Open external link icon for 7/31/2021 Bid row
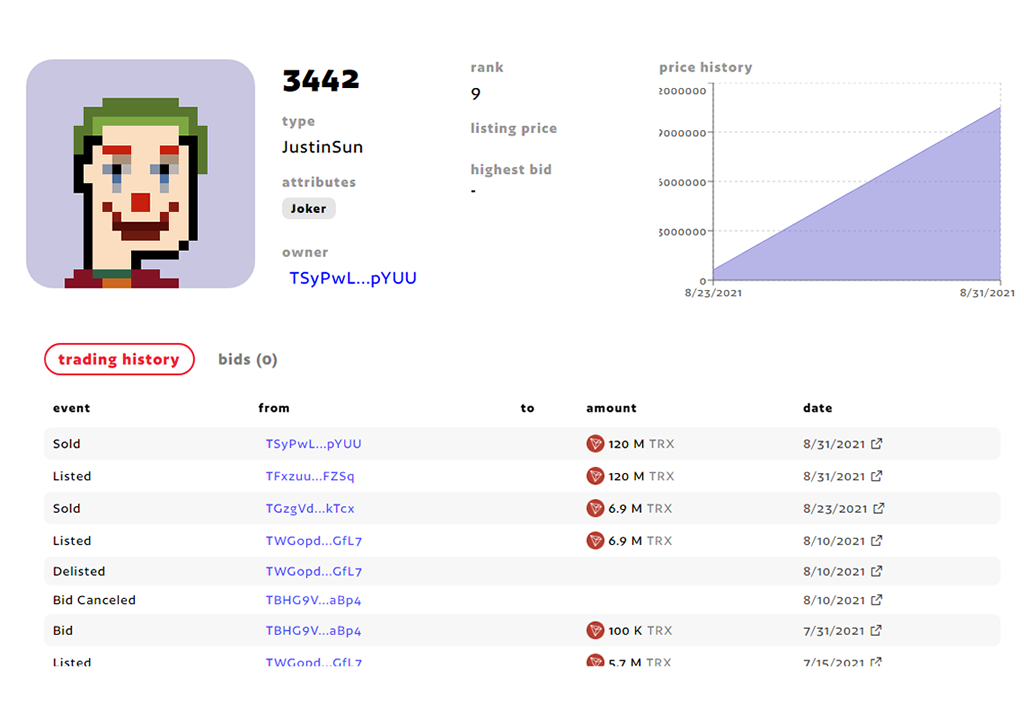Viewport: 1024px width, 720px height. [878, 631]
